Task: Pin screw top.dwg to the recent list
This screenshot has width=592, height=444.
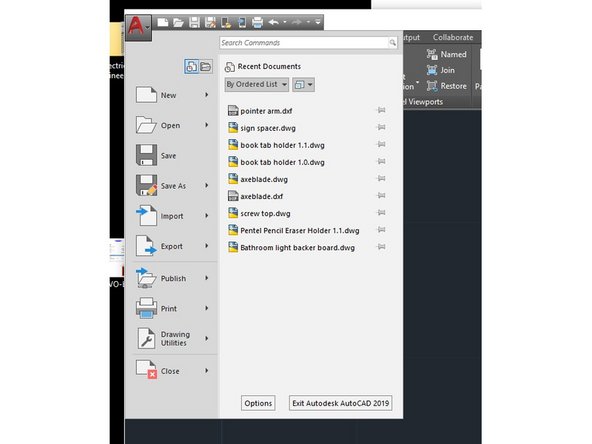Action: click(x=381, y=213)
